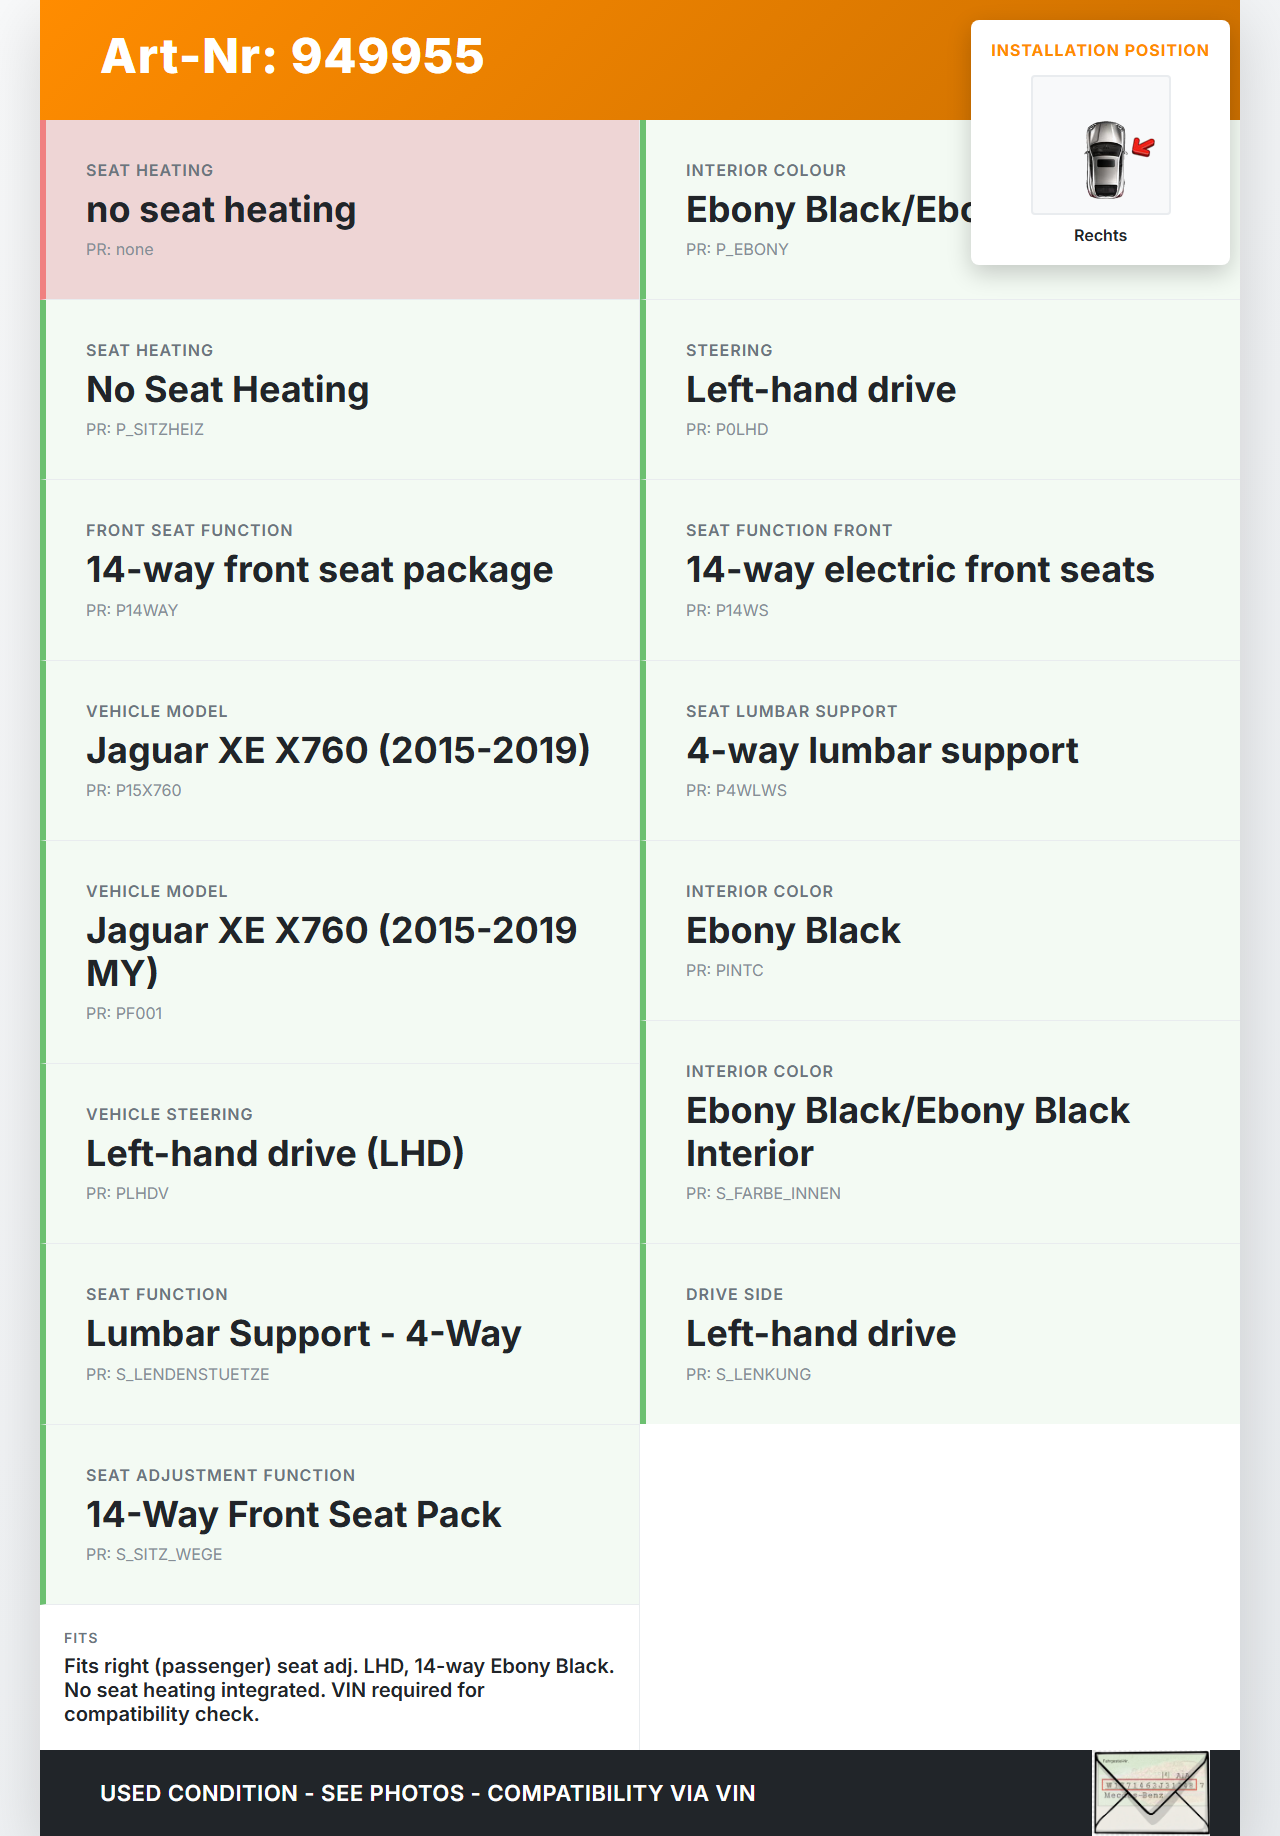The height and width of the screenshot is (1836, 1280).
Task: Select the No Seat Heating P_SITZHEIZ card
Action: click(x=340, y=390)
